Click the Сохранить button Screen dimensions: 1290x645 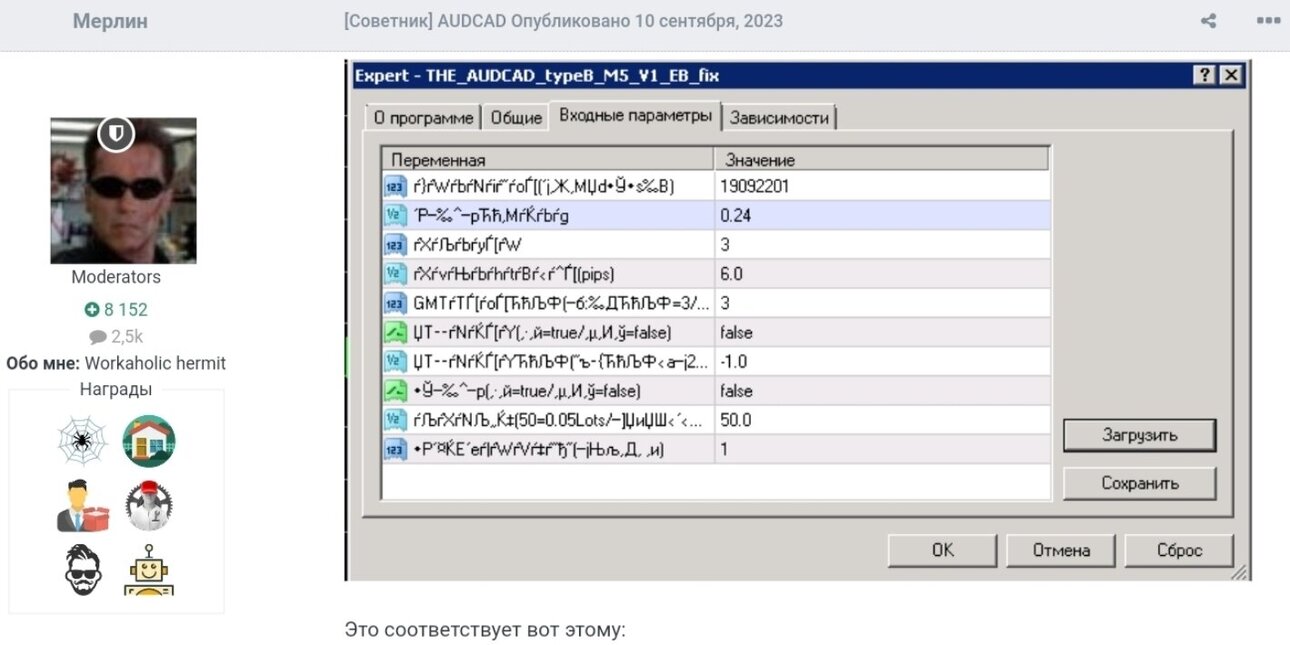(1139, 483)
